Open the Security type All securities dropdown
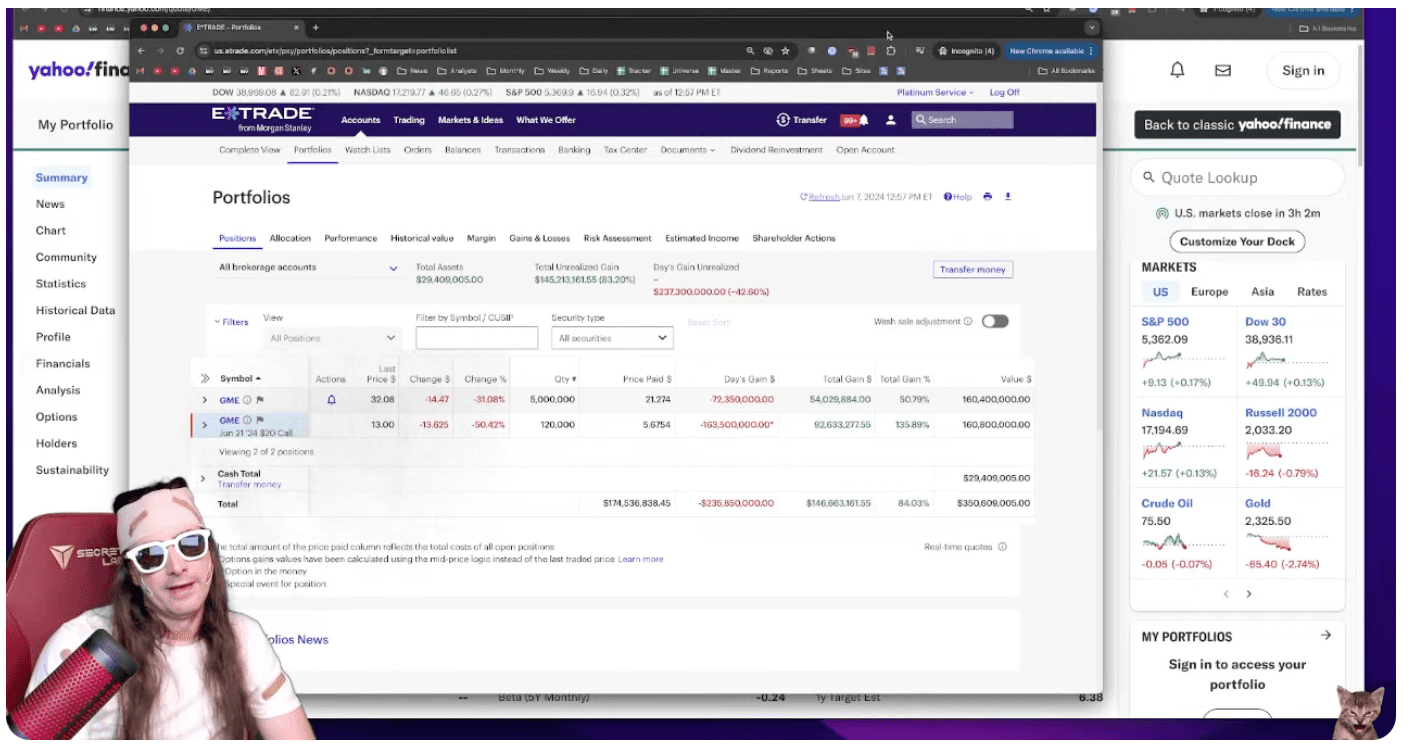The width and height of the screenshot is (1410, 750). point(612,338)
